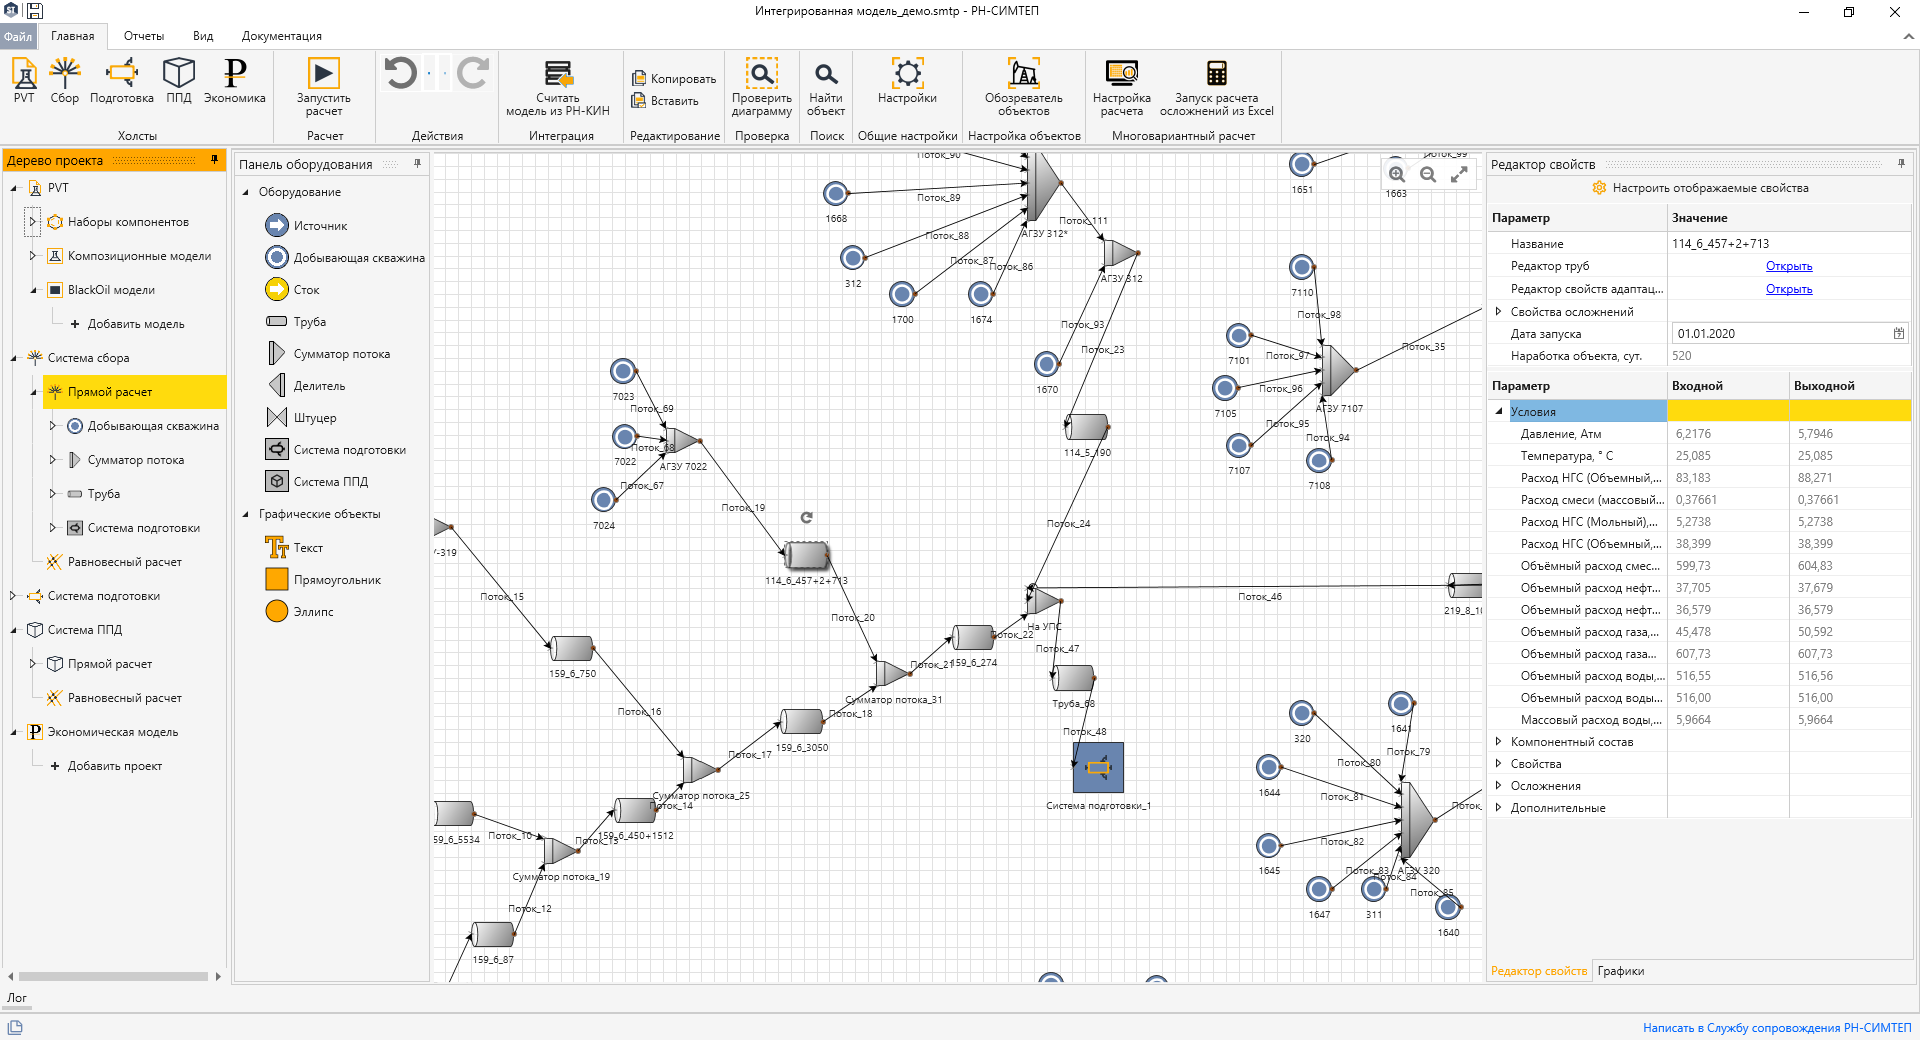Click the save icon in title bar
Image resolution: width=1920 pixels, height=1040 pixels.
click(x=35, y=11)
